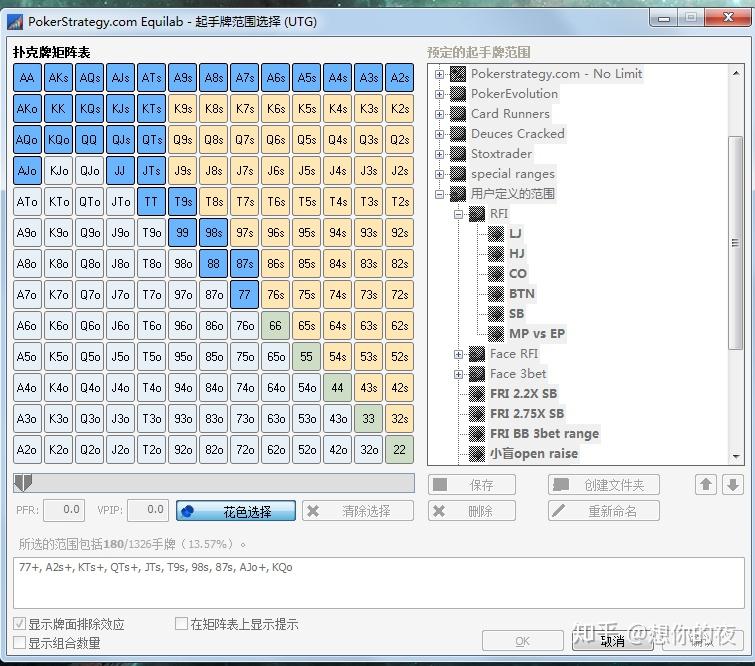
Task: Move selected range up with the arrow button
Action: pos(706,484)
